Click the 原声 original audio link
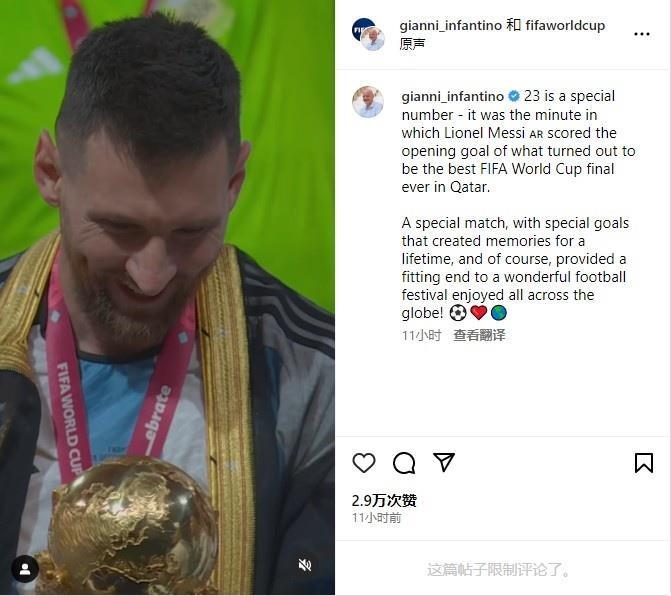Viewport: 671px width, 596px height. [x=412, y=44]
